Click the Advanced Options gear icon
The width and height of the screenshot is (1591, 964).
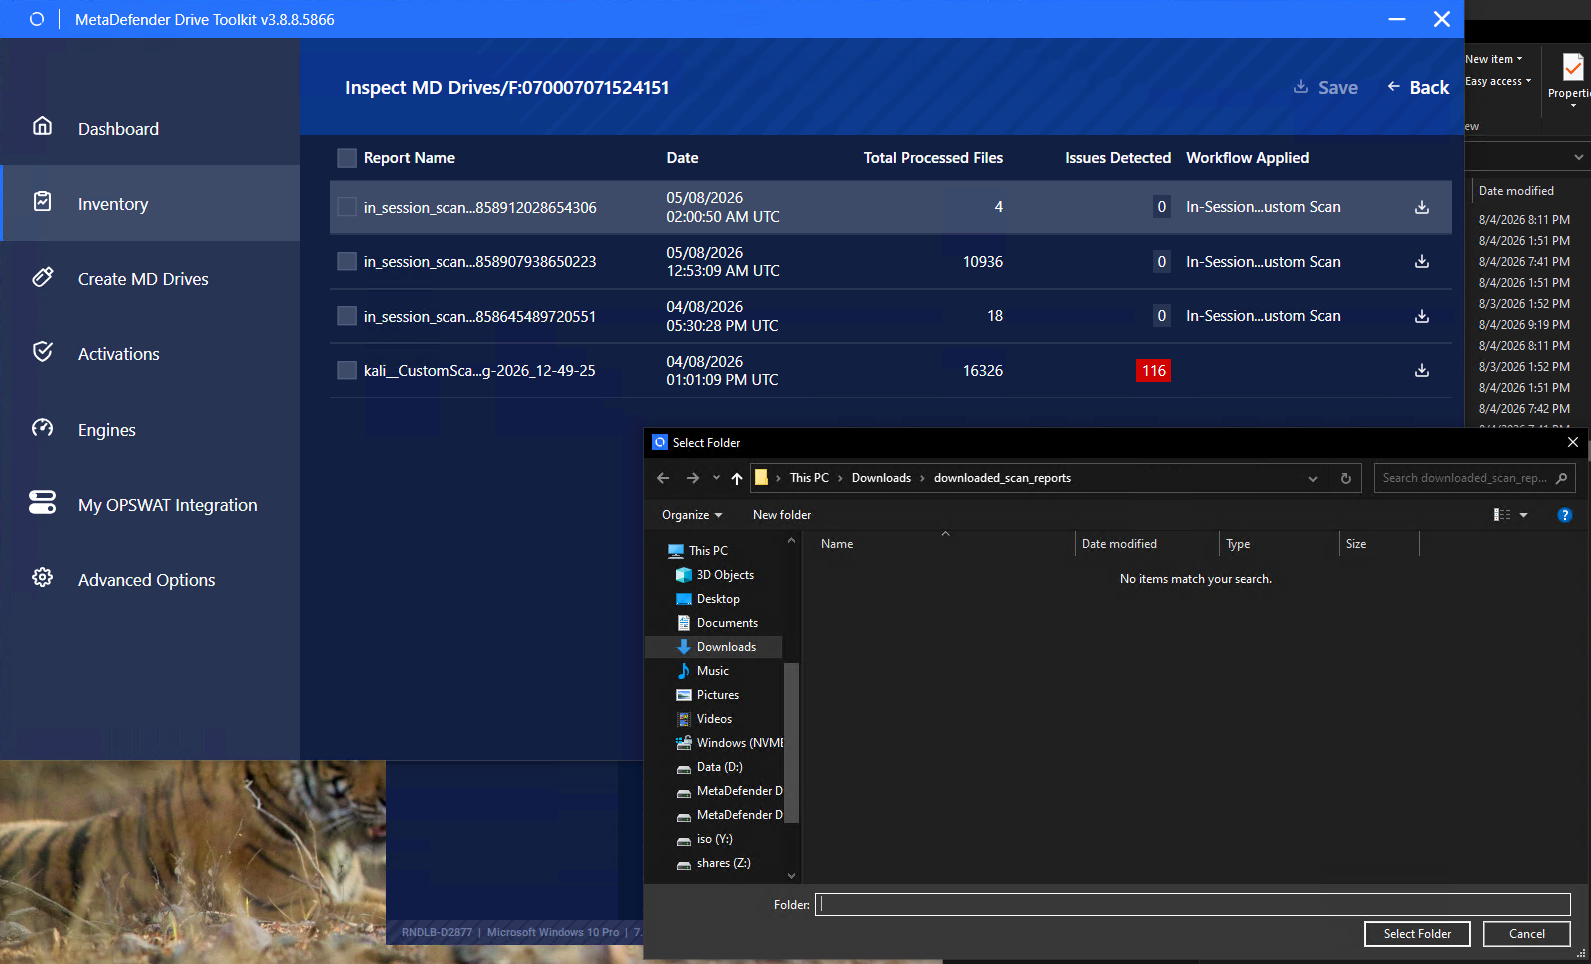click(x=42, y=577)
